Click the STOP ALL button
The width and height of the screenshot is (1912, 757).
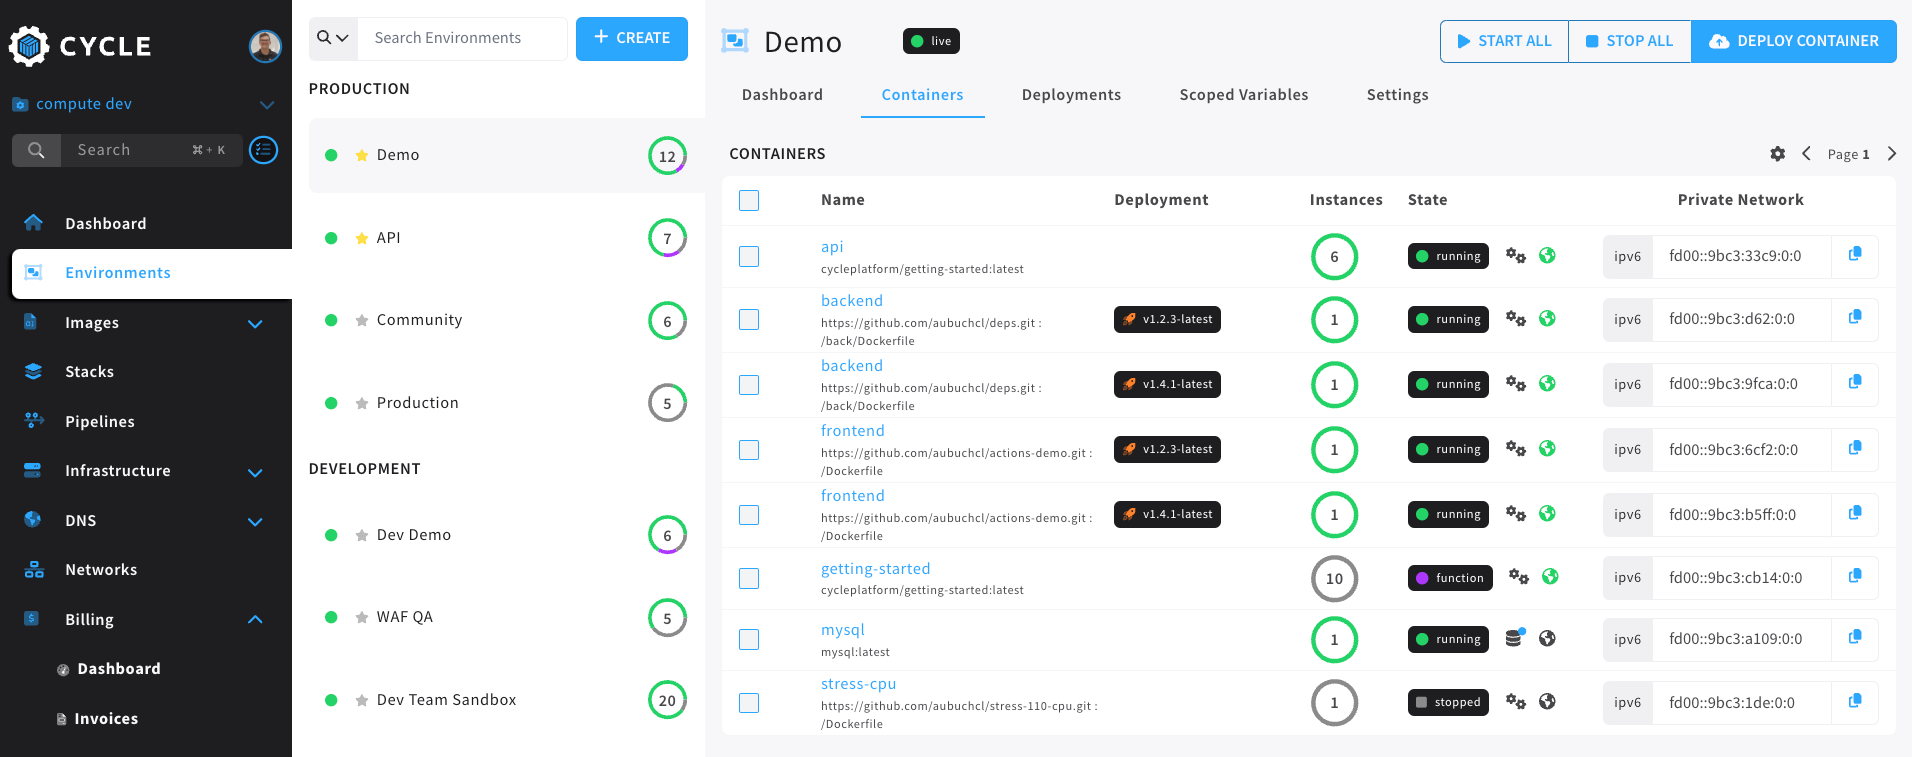click(x=1629, y=41)
